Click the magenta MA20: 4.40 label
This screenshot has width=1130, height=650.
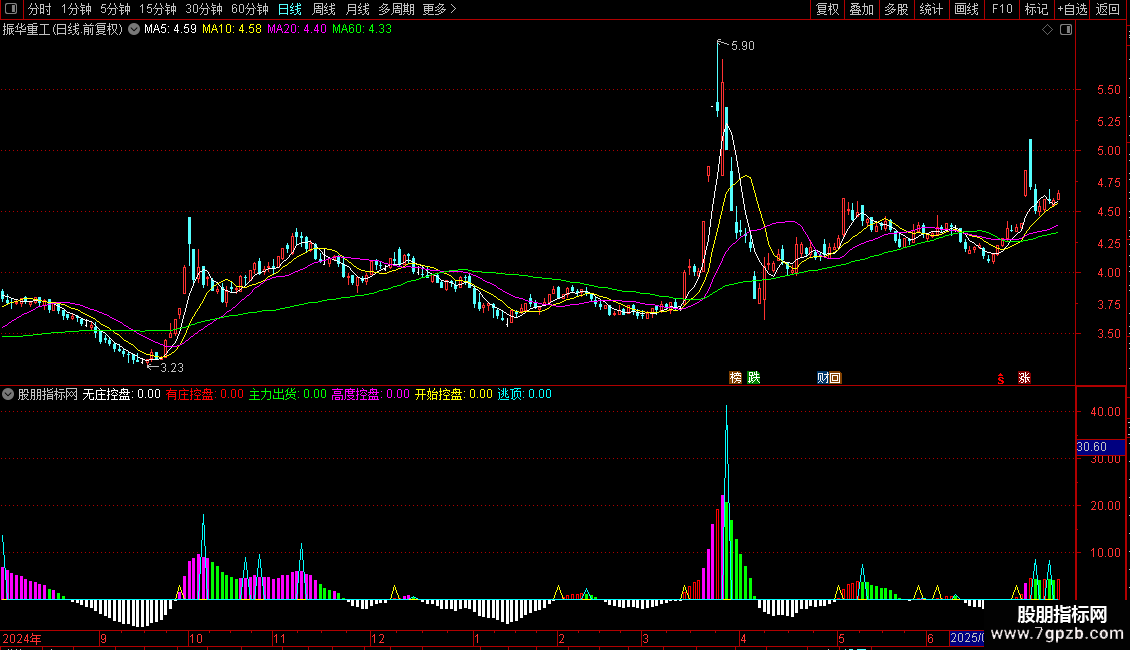pos(297,30)
